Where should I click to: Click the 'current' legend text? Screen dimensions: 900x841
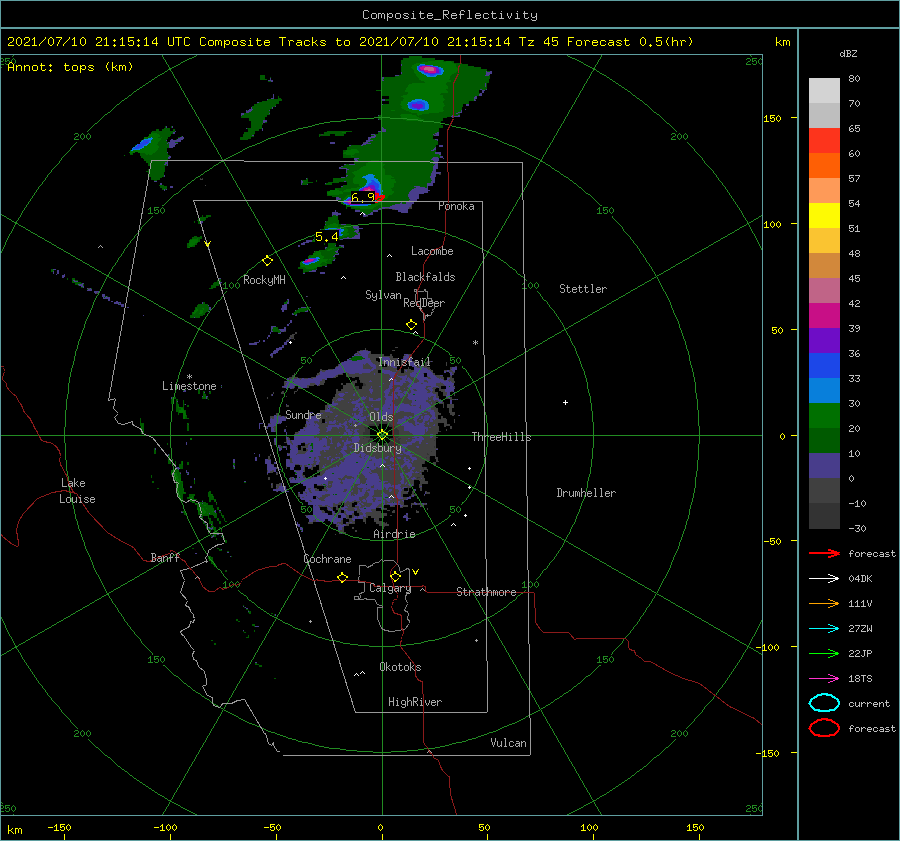pos(869,704)
